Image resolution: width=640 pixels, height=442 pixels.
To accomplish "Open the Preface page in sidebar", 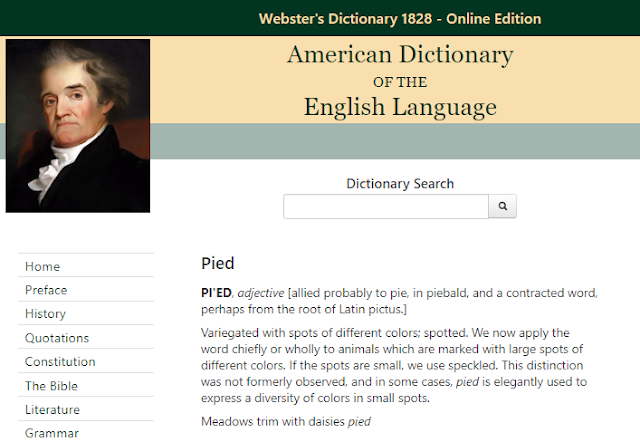I will (x=86, y=290).
